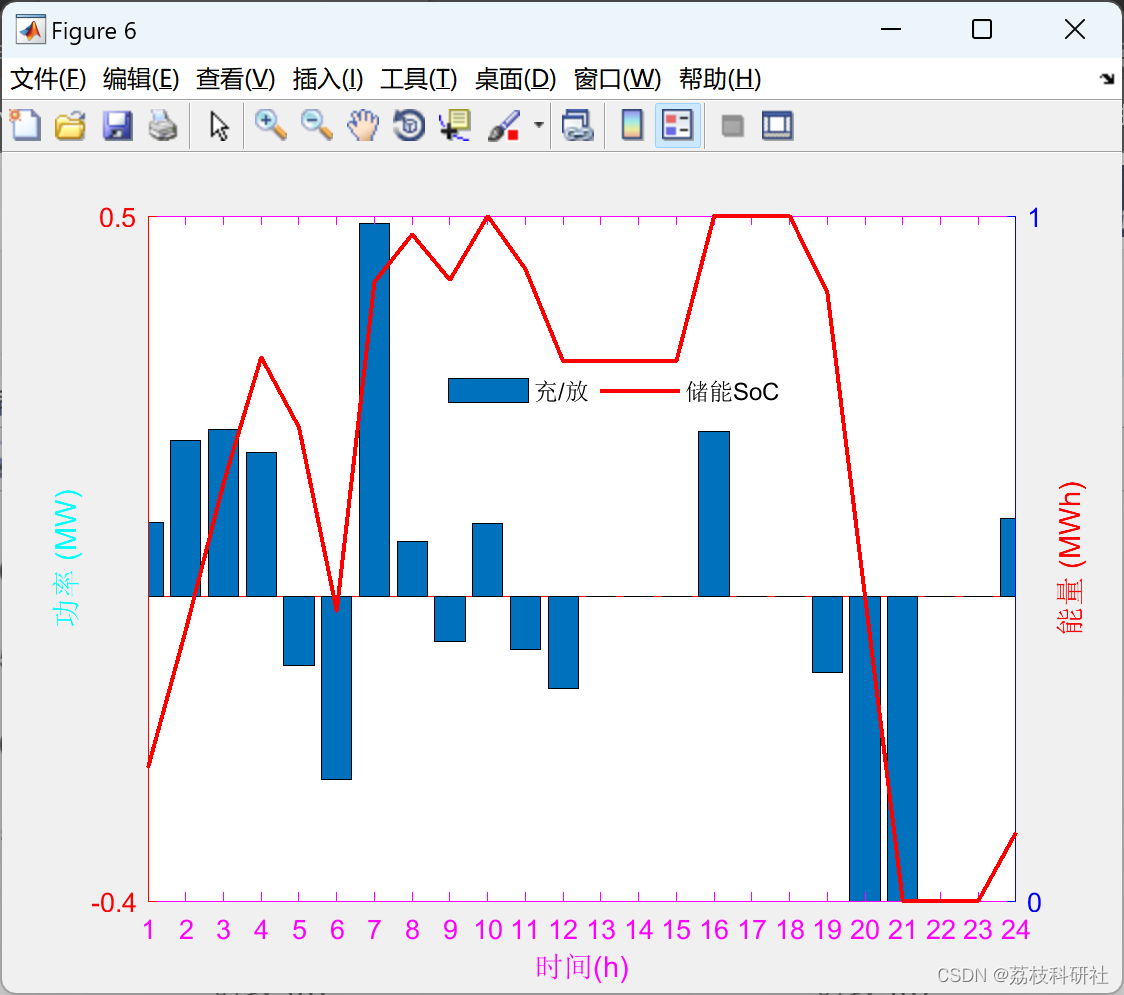This screenshot has height=995, width=1124.
Task: Enable the Rotate 3D tool
Action: point(409,125)
